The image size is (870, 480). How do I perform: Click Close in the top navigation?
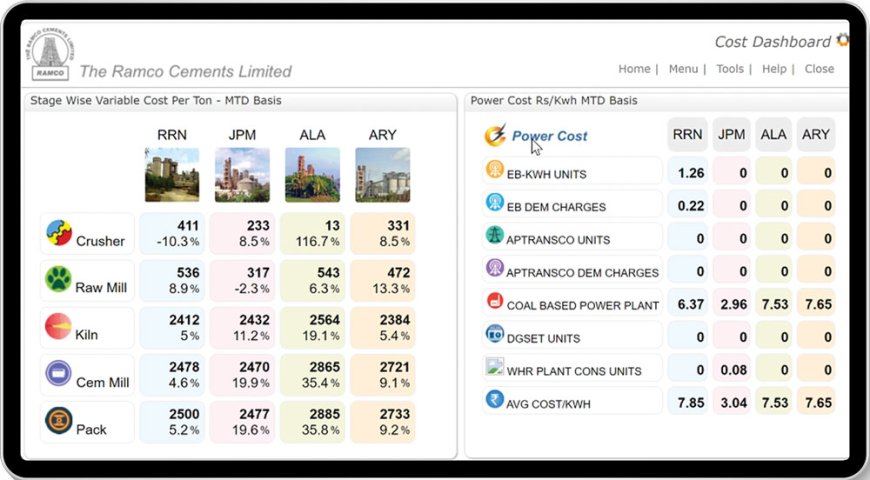[819, 69]
